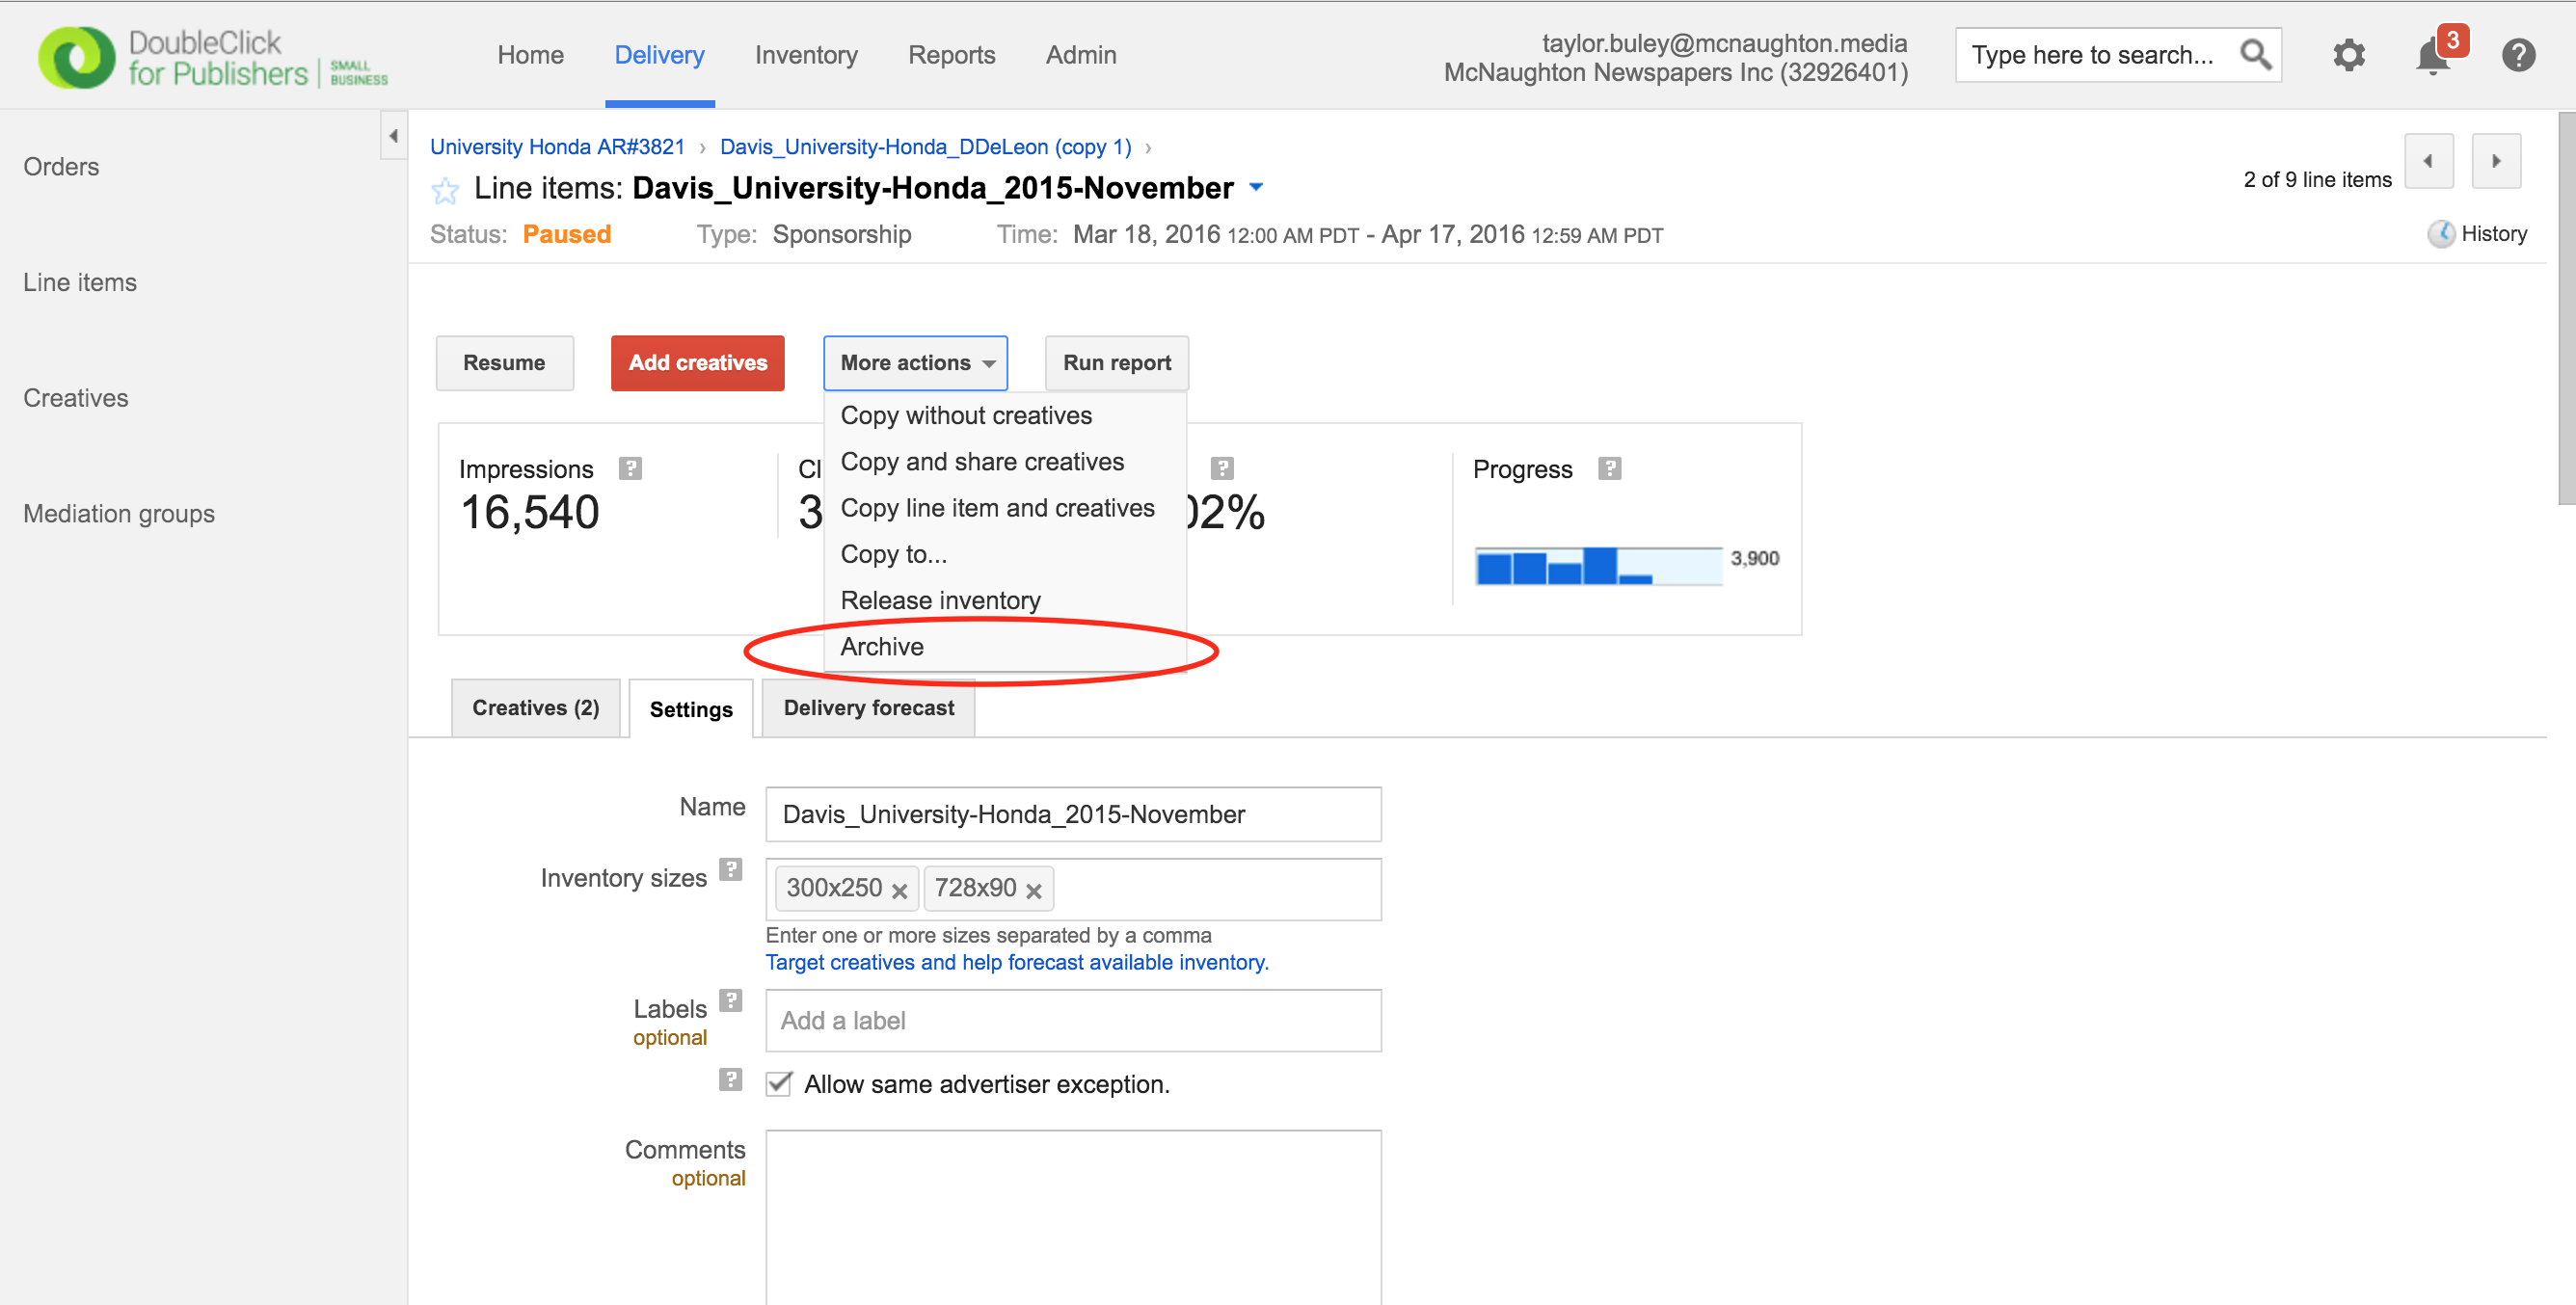Switch to the Delivery forecast tab
This screenshot has width=2576, height=1305.
tap(868, 708)
